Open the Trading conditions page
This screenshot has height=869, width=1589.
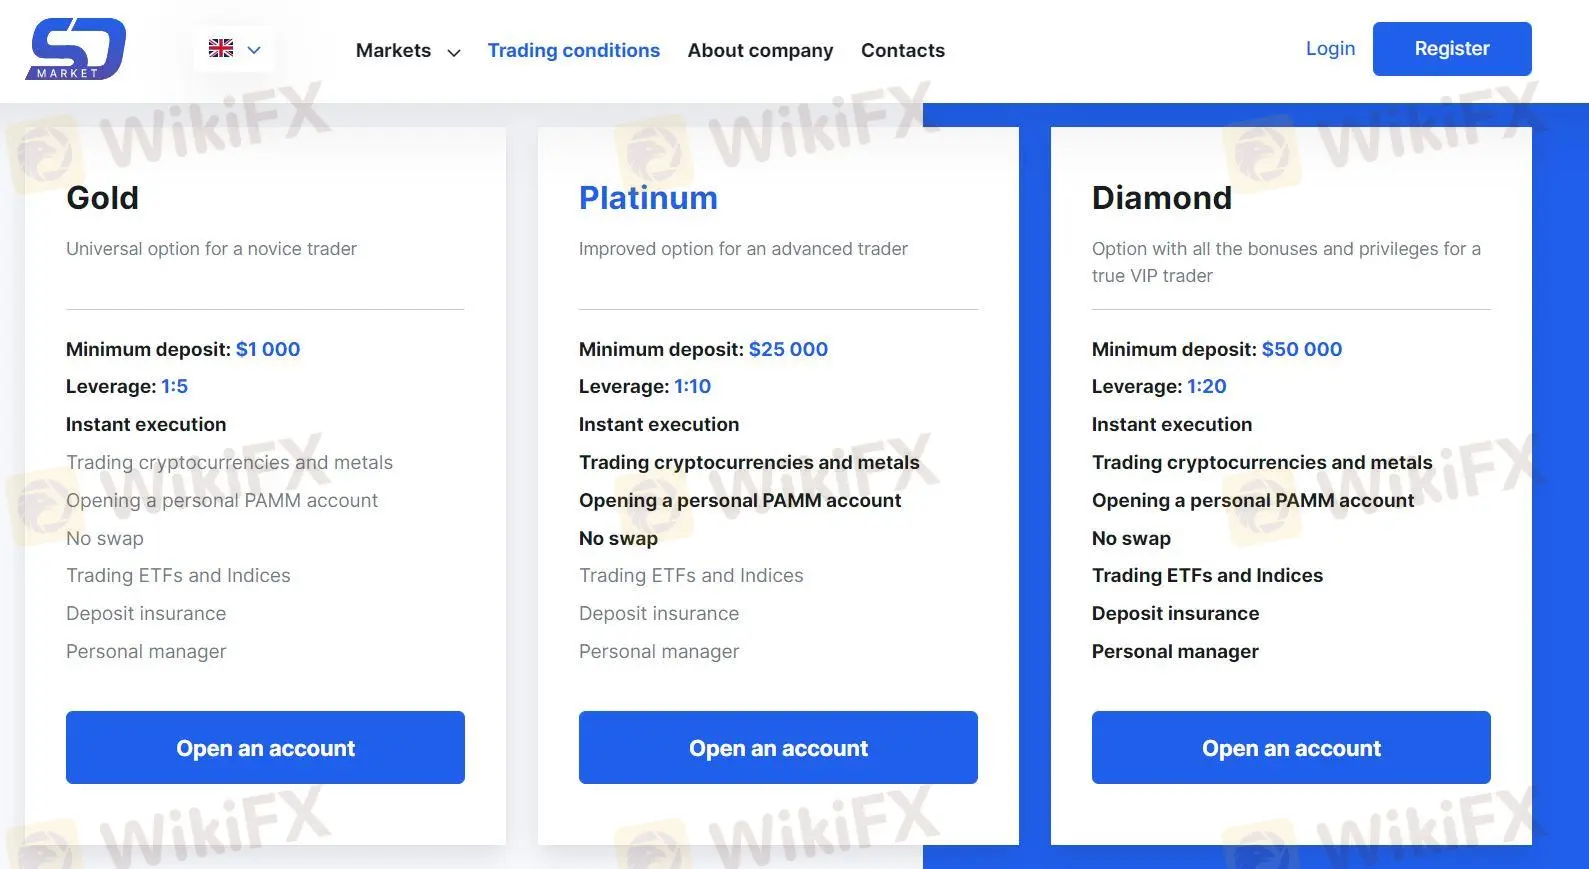(574, 50)
